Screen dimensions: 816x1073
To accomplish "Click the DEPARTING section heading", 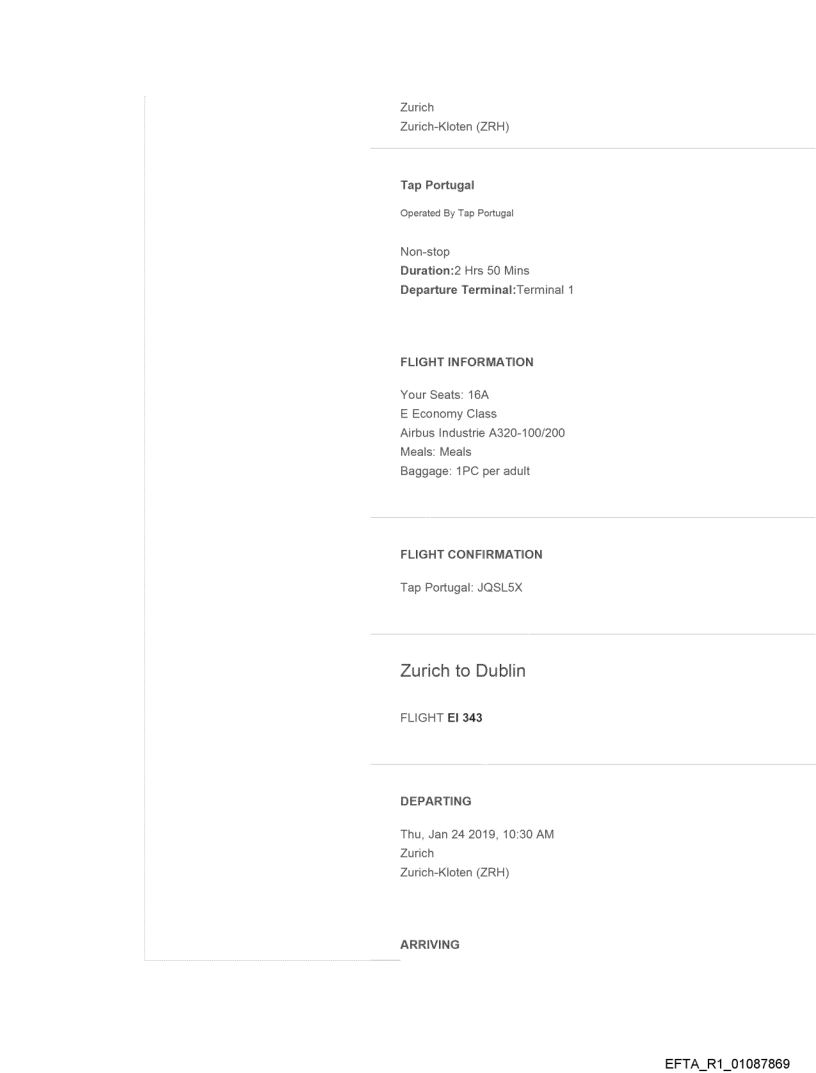I will 435,801.
